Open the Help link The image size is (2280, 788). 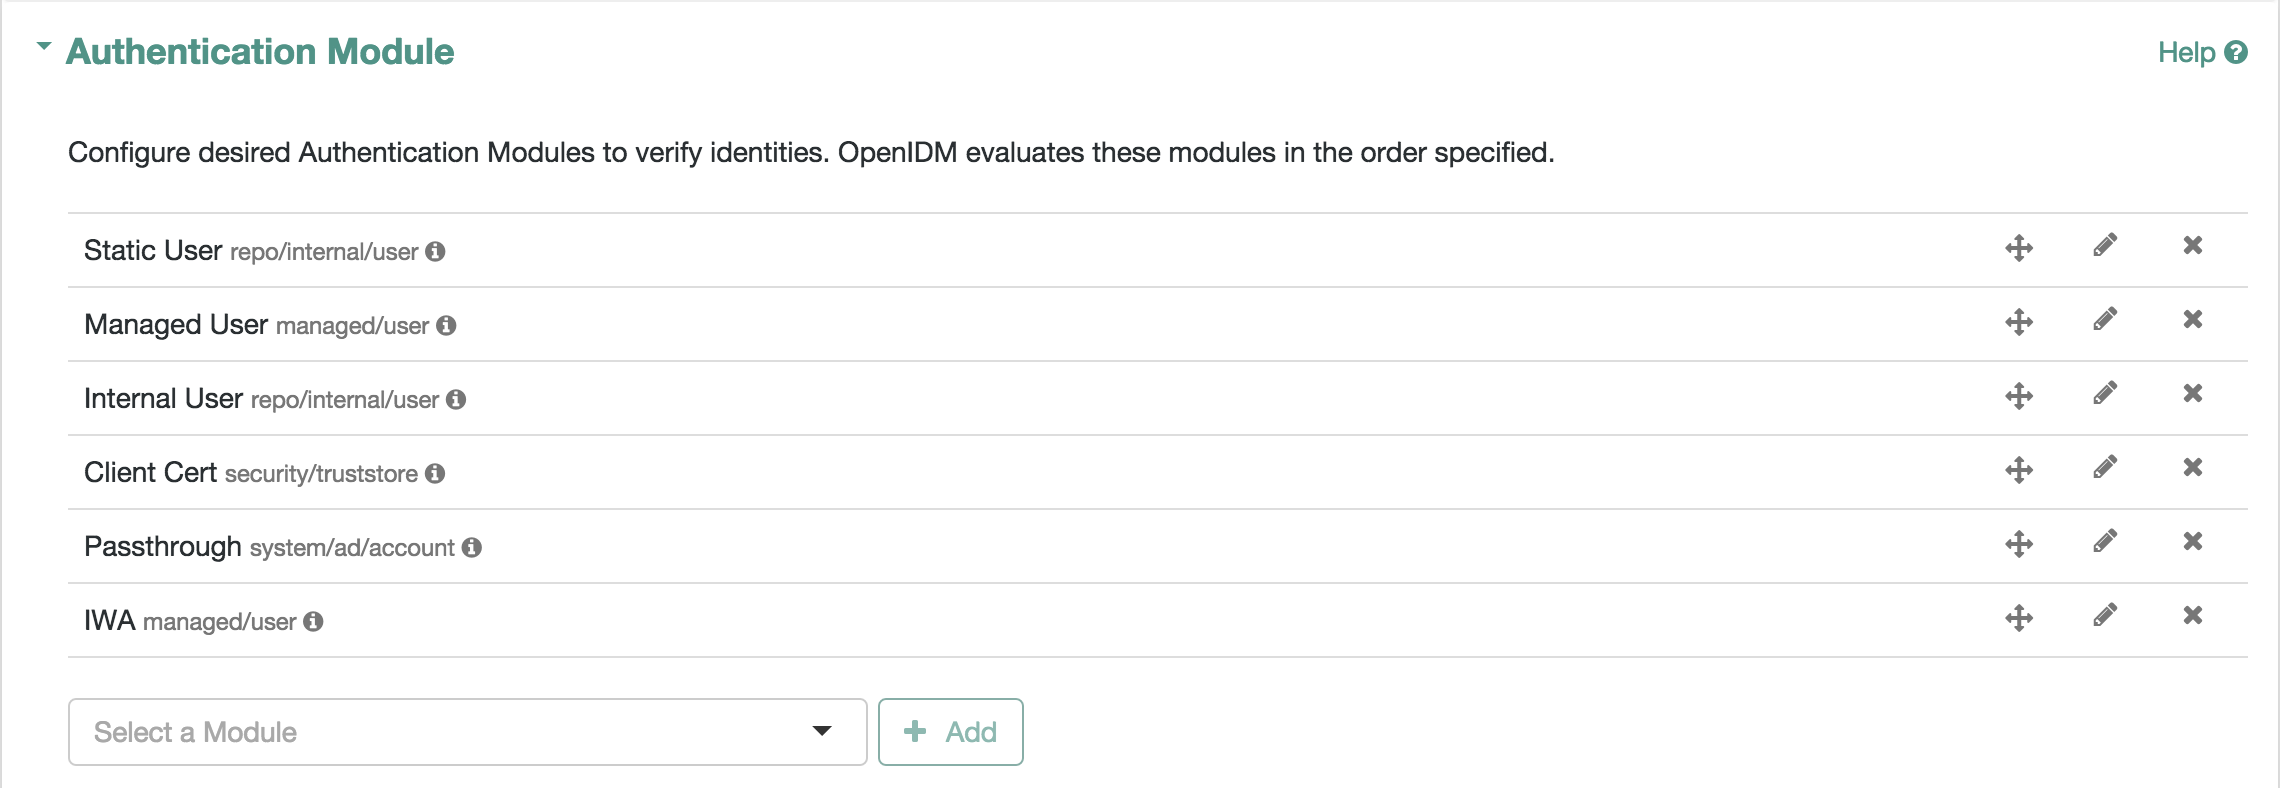2202,53
